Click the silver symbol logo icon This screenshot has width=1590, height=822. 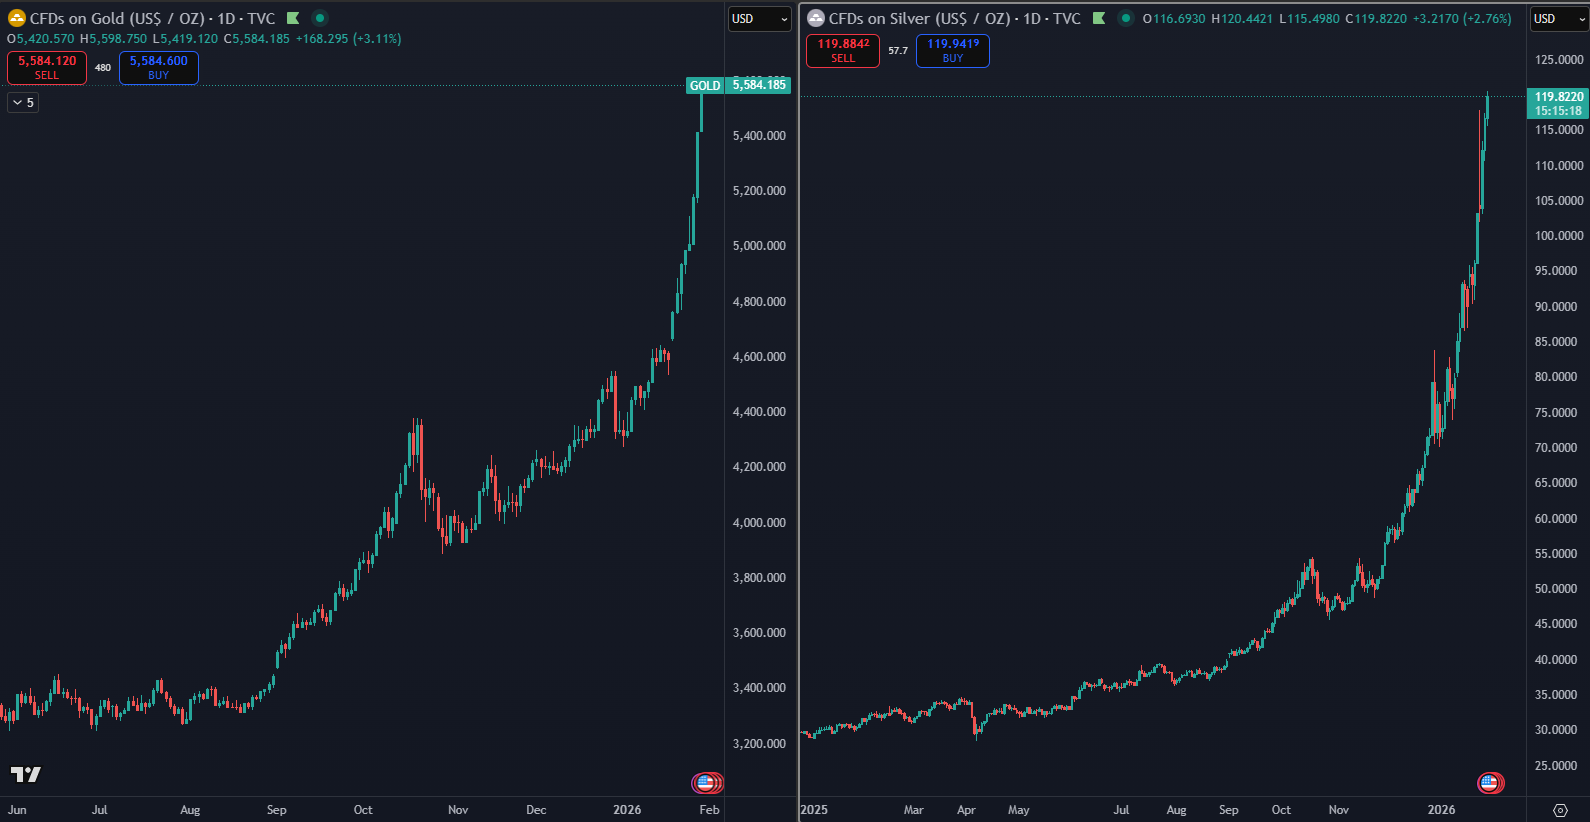click(816, 18)
